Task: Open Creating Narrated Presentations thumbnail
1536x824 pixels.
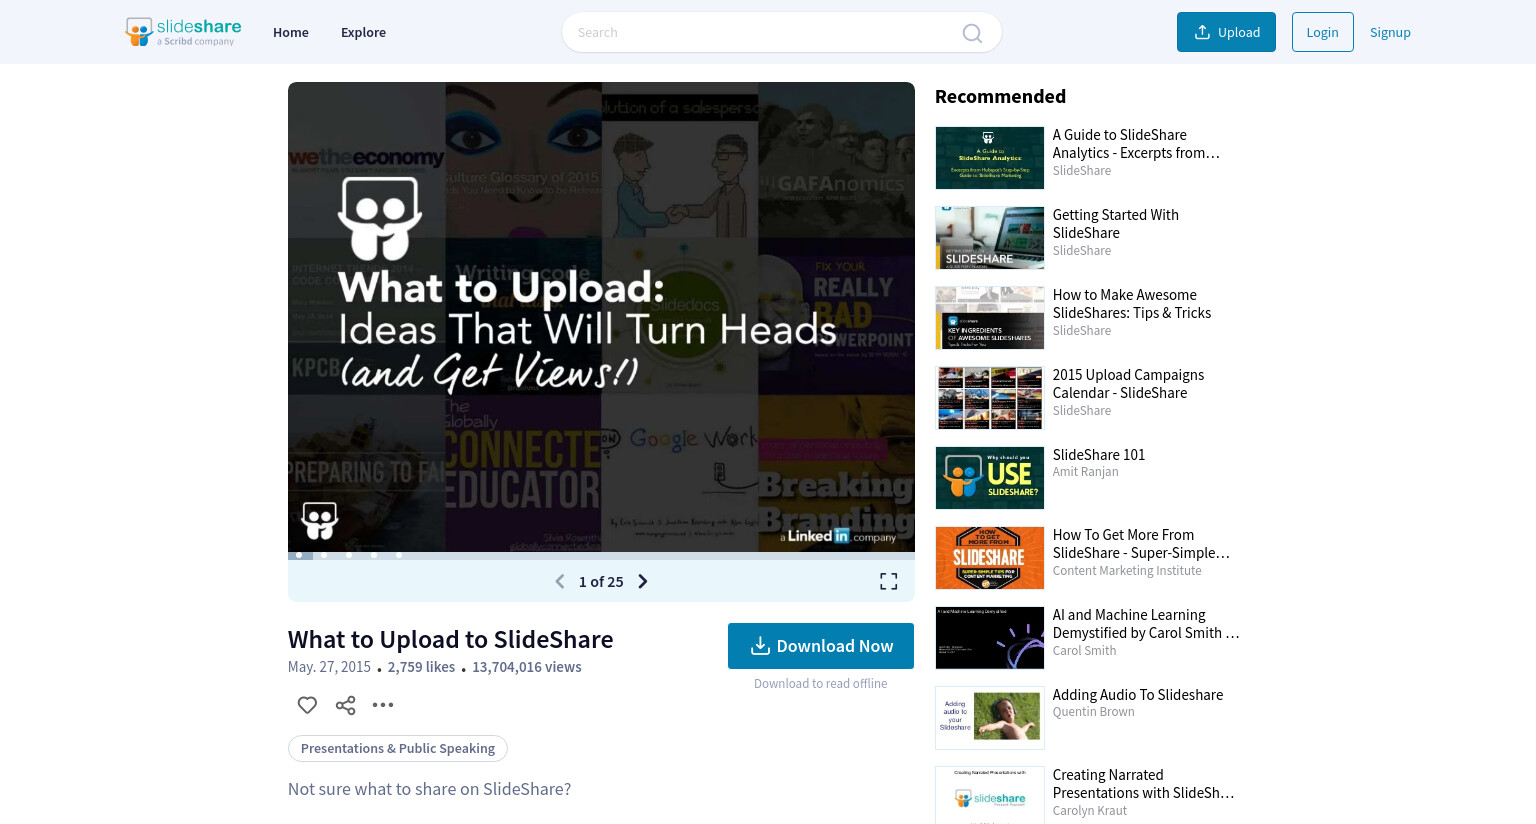Action: 990,795
